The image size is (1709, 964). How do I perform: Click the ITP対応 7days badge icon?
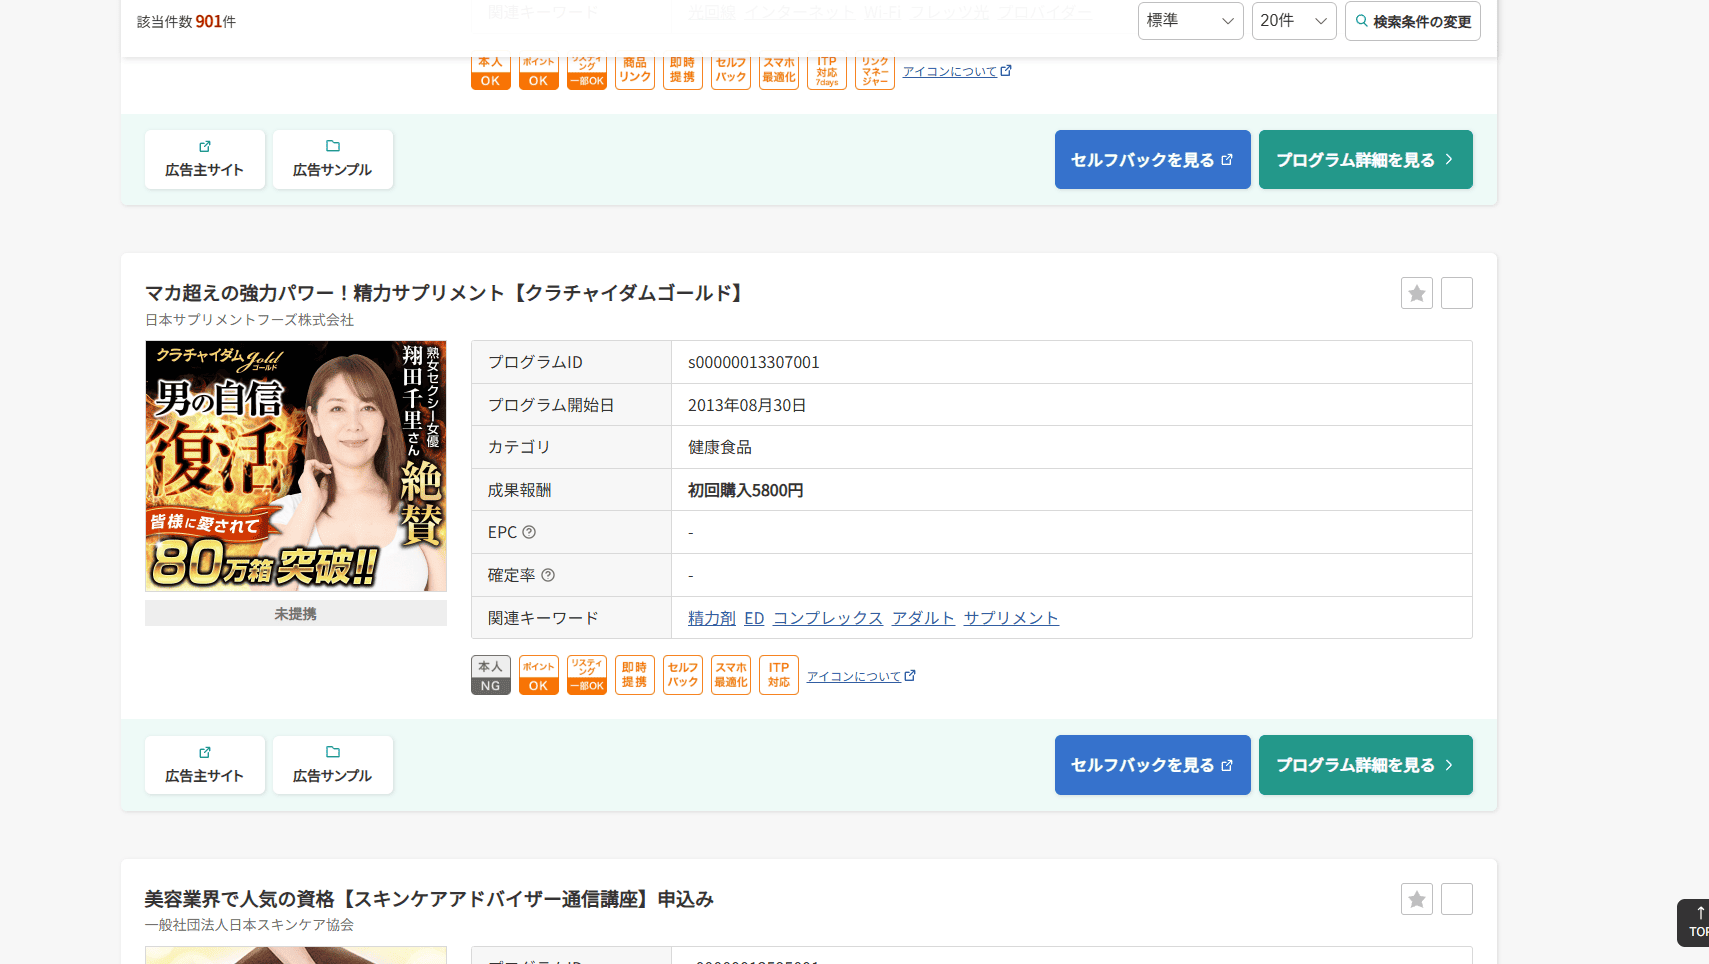[827, 72]
